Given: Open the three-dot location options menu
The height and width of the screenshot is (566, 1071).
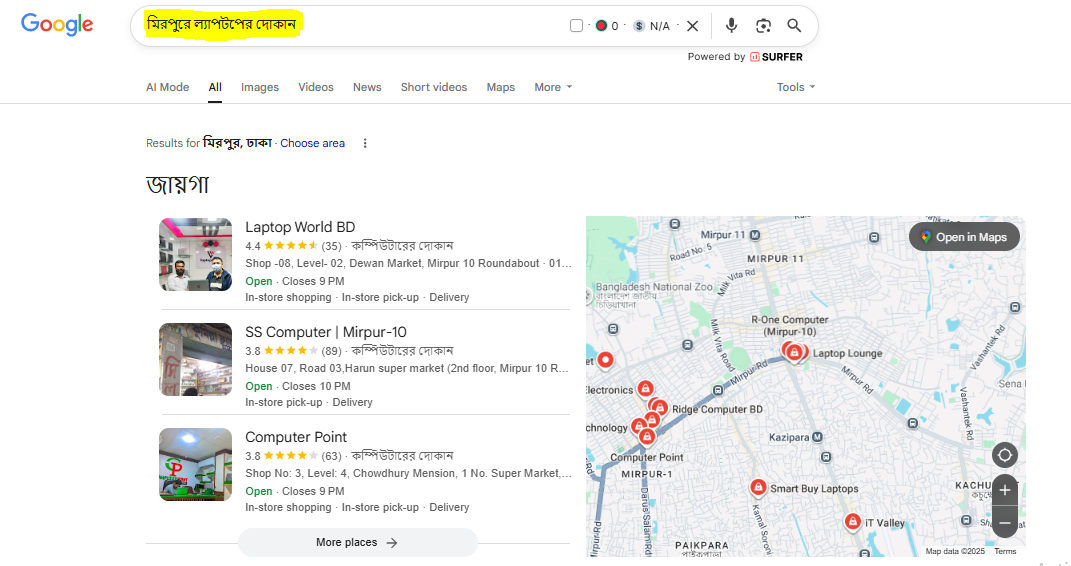Looking at the screenshot, I should tap(365, 143).
